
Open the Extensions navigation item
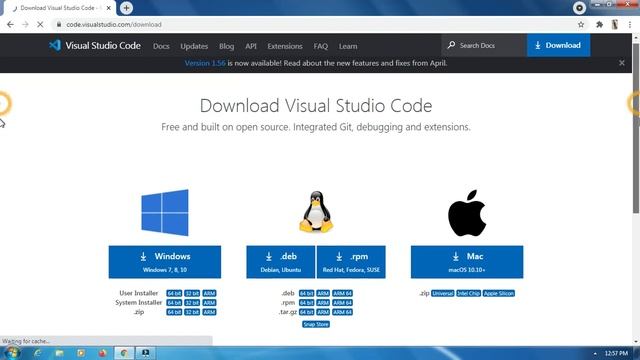click(285, 46)
